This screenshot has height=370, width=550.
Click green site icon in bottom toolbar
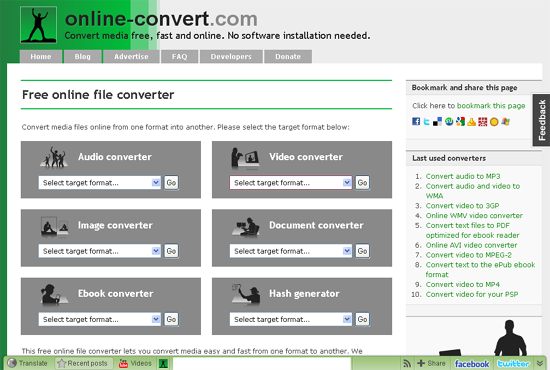tap(163, 364)
